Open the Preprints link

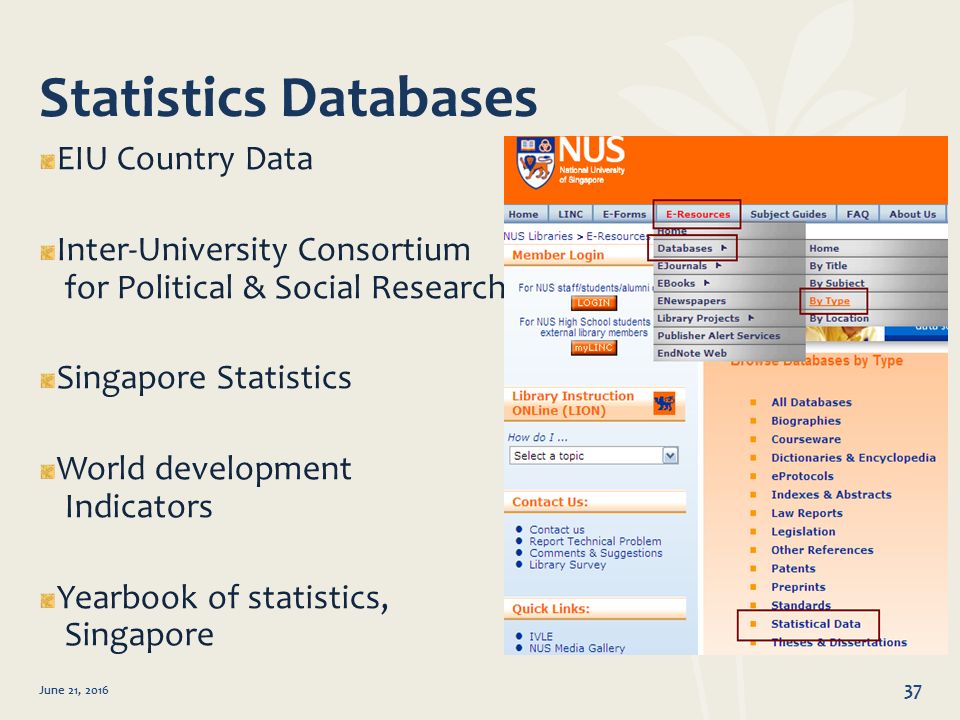pyautogui.click(x=798, y=587)
